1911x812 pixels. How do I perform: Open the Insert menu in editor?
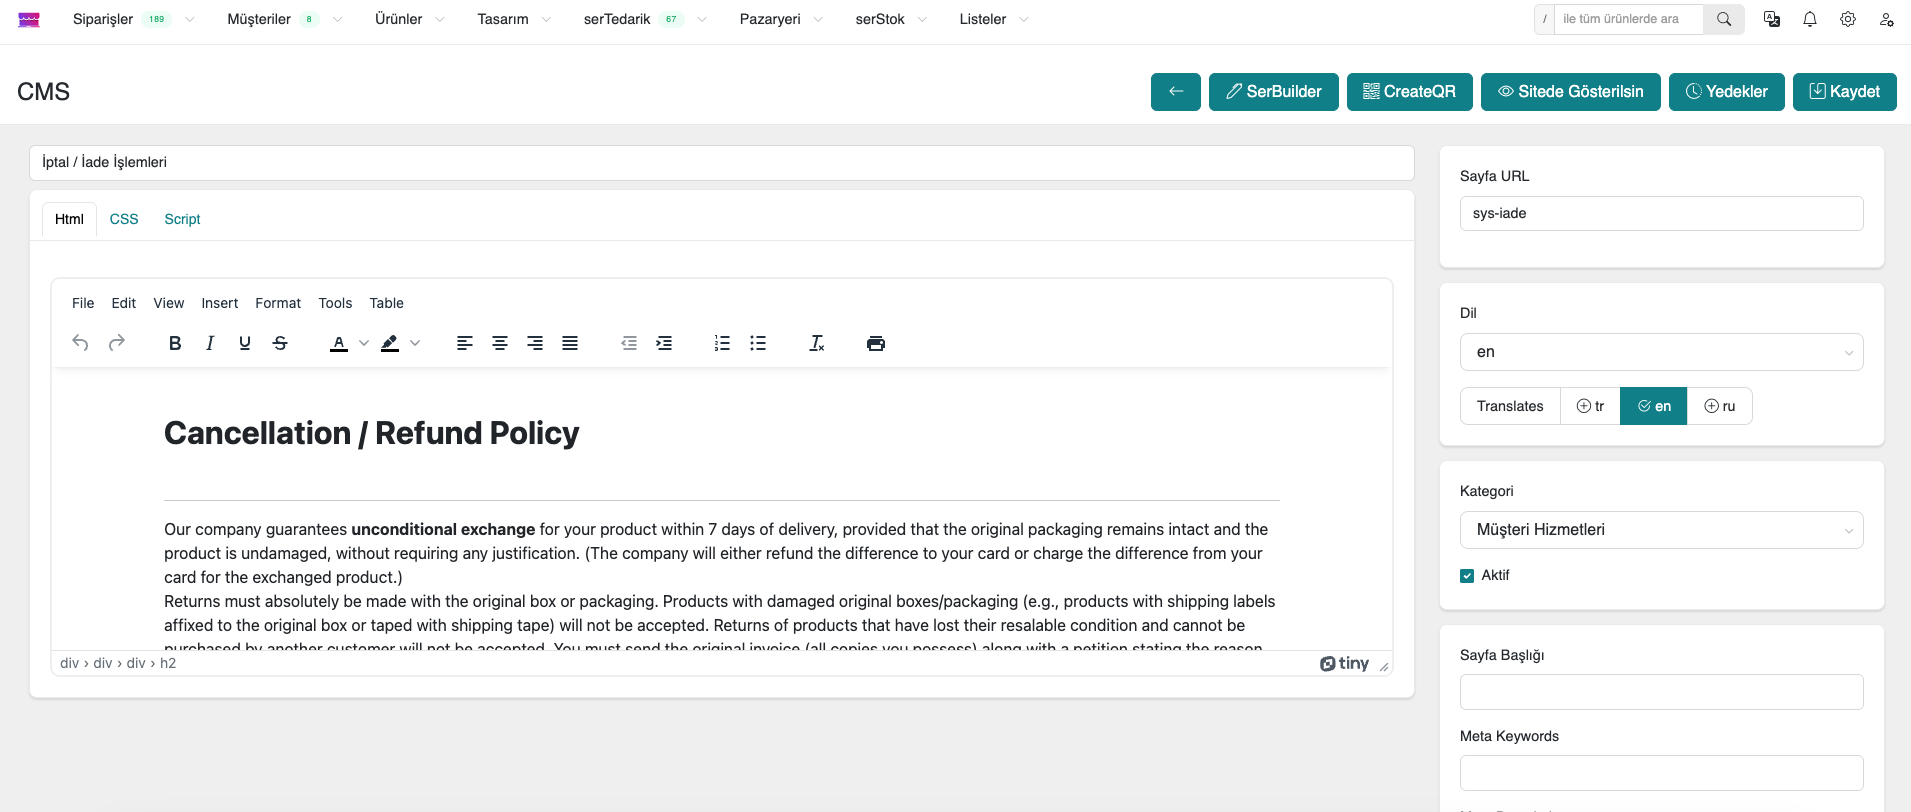click(219, 303)
